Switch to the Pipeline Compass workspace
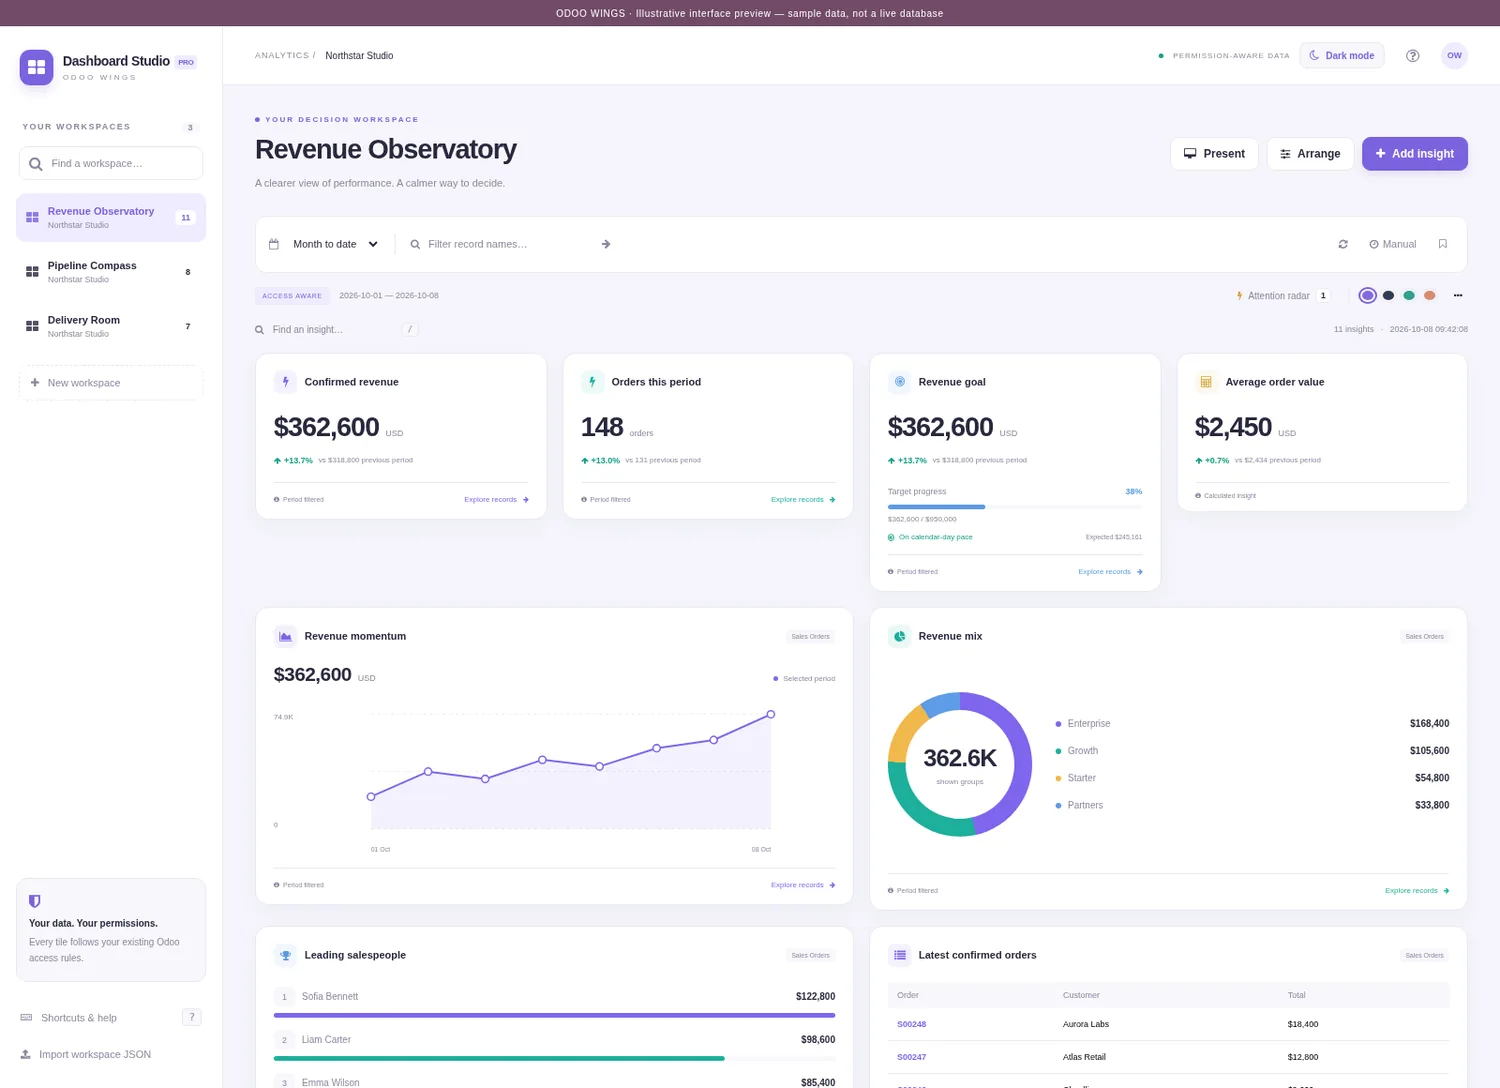The width and height of the screenshot is (1500, 1088). click(111, 272)
